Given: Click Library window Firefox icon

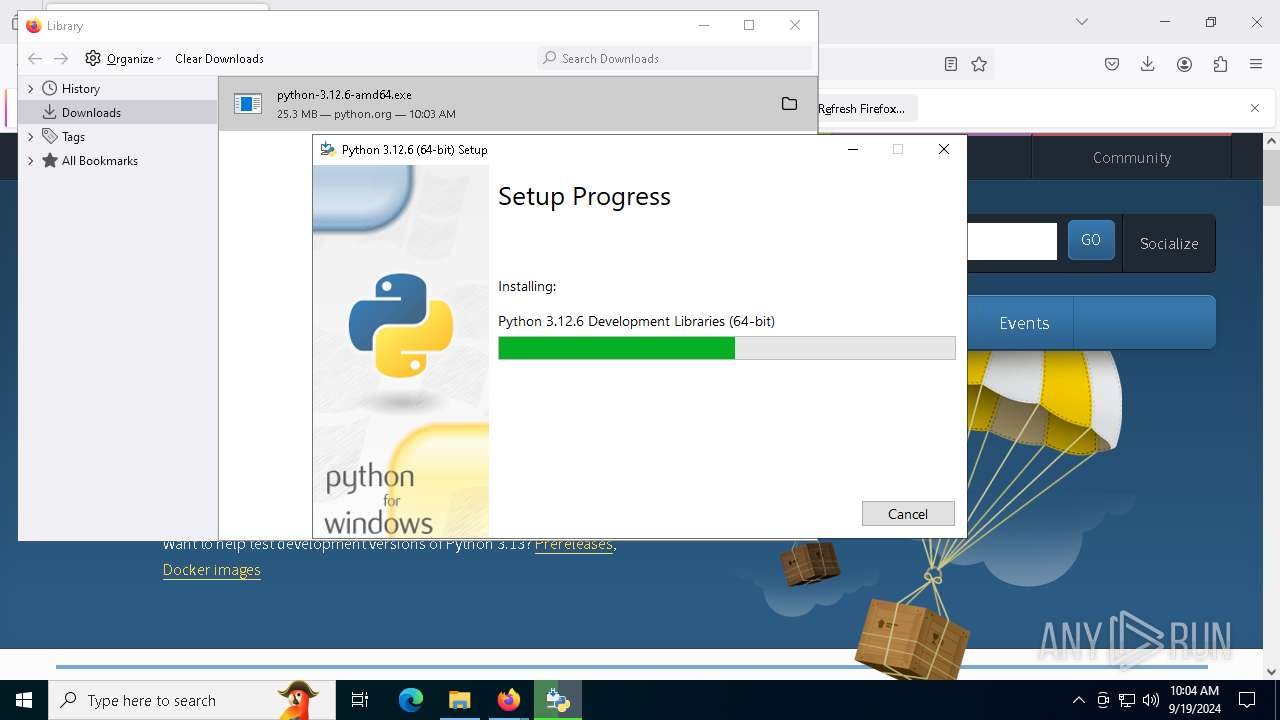Looking at the screenshot, I should tap(33, 25).
